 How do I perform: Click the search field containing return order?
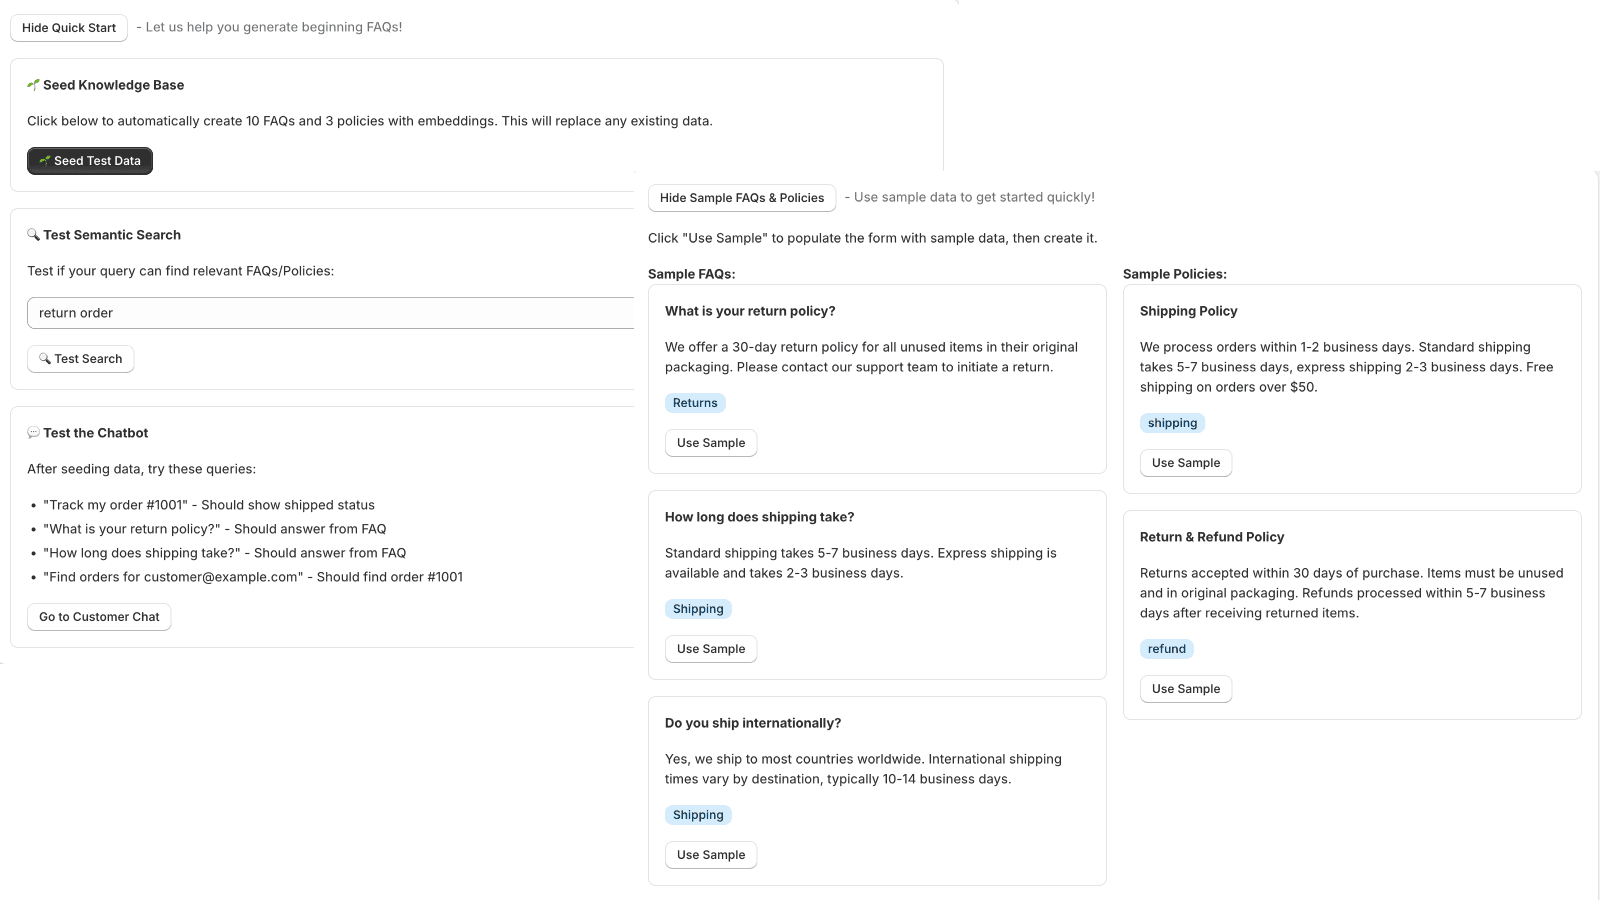[330, 312]
